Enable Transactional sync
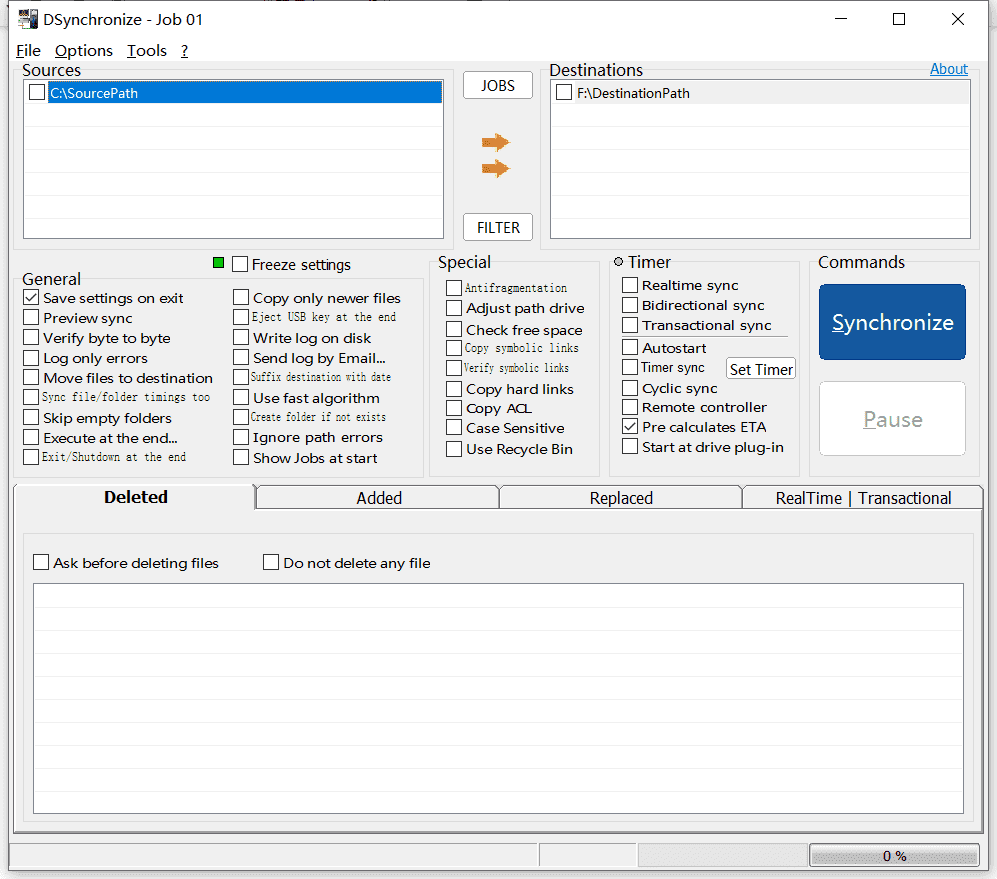This screenshot has width=997, height=879. coord(630,325)
